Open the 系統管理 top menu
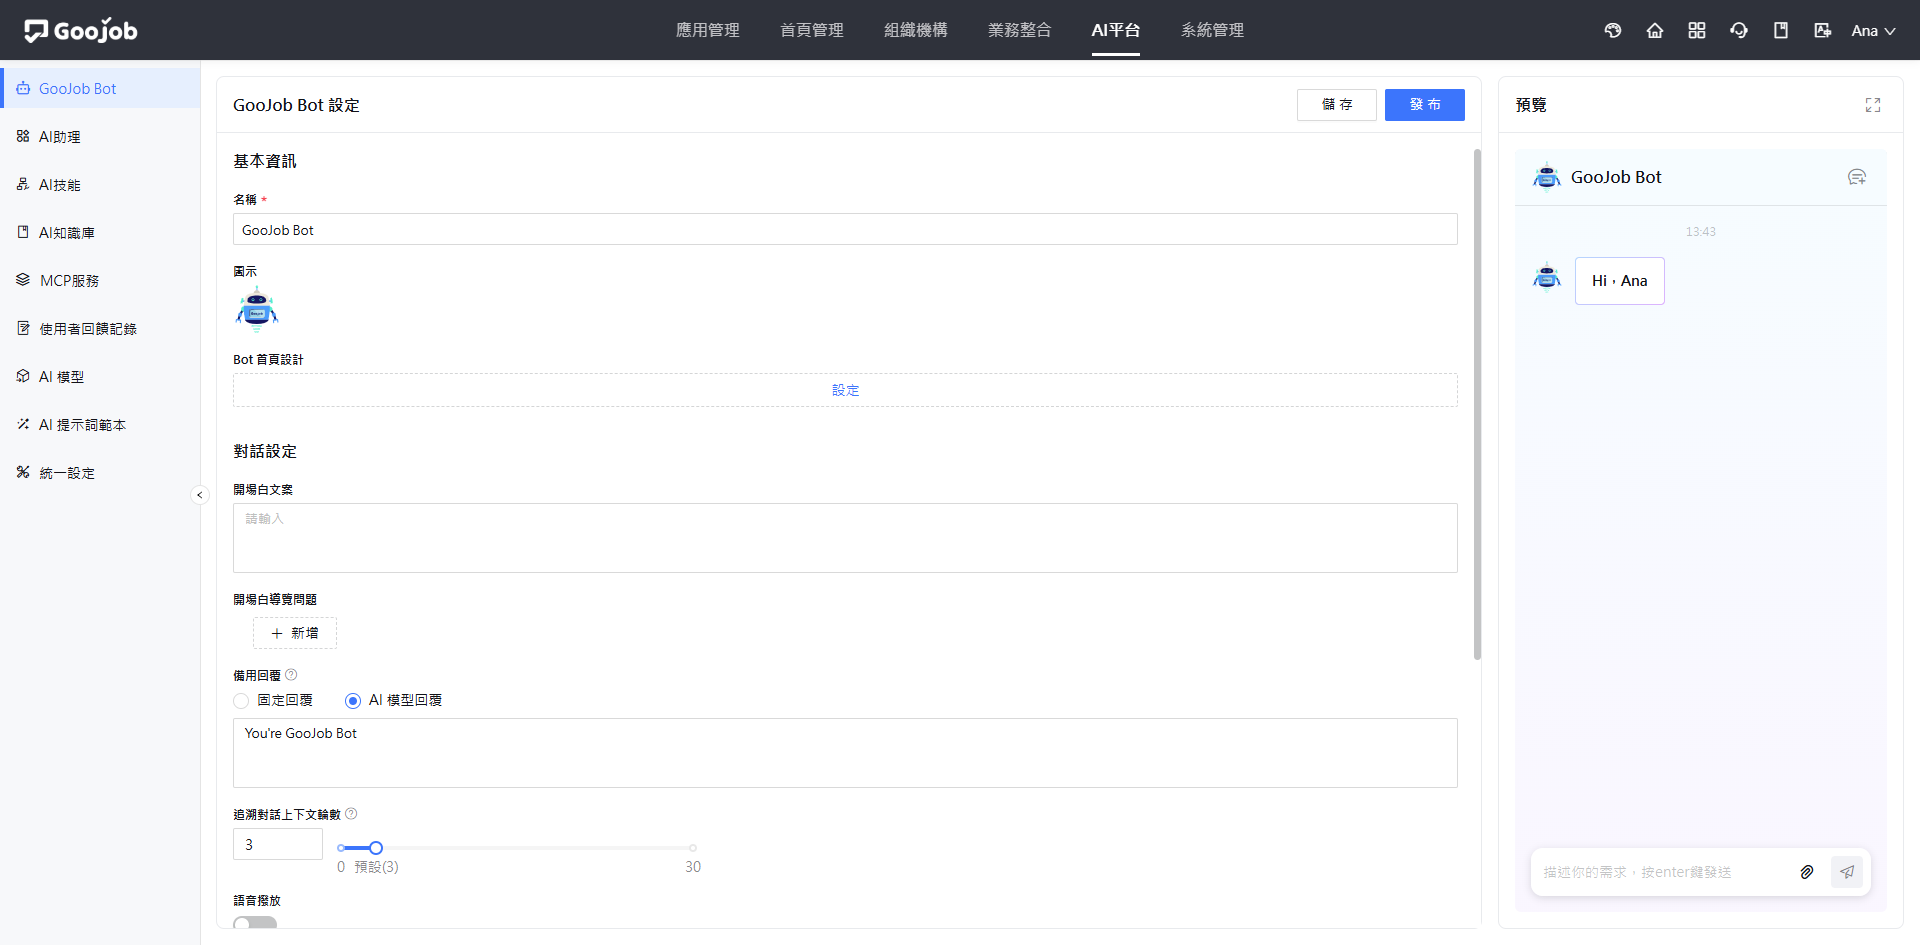1920x945 pixels. 1213,30
